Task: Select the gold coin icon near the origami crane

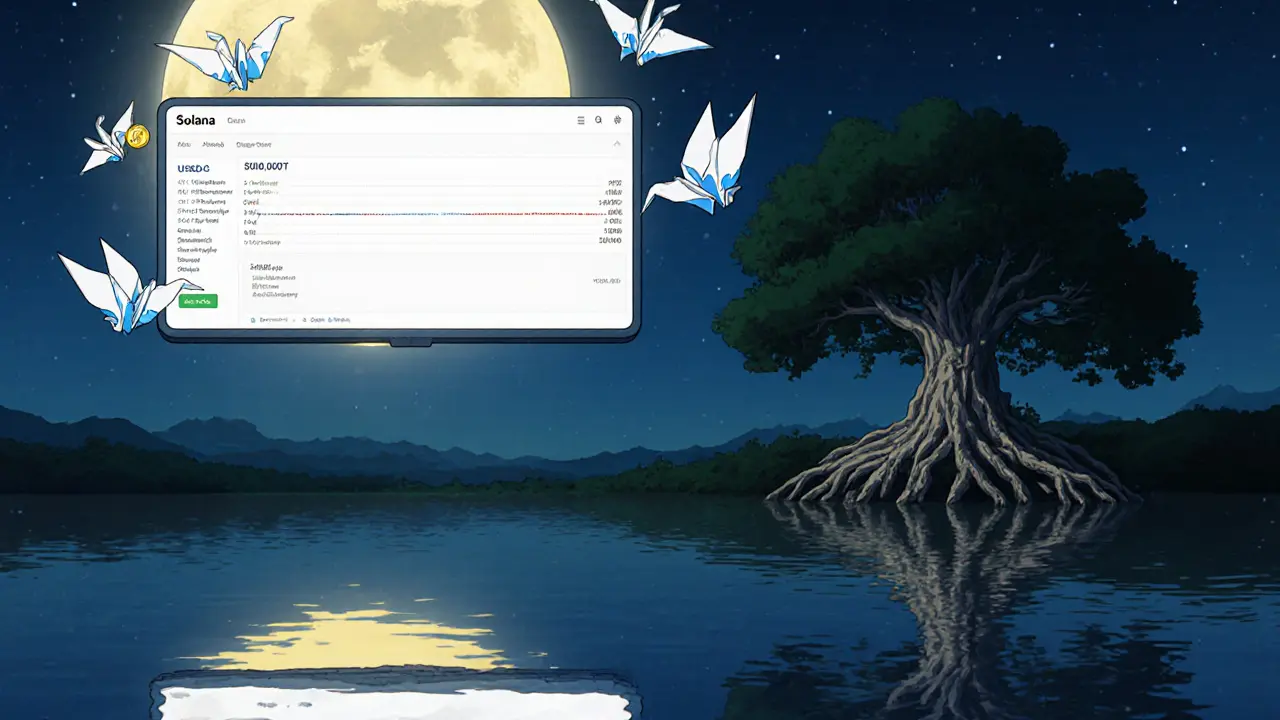Action: coord(137,137)
